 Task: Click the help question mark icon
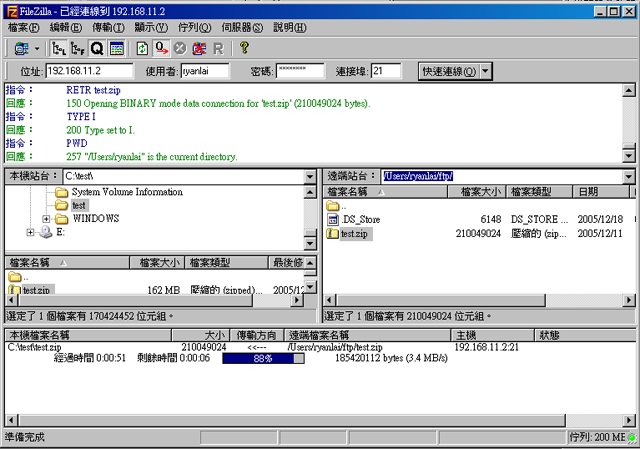pyautogui.click(x=244, y=48)
